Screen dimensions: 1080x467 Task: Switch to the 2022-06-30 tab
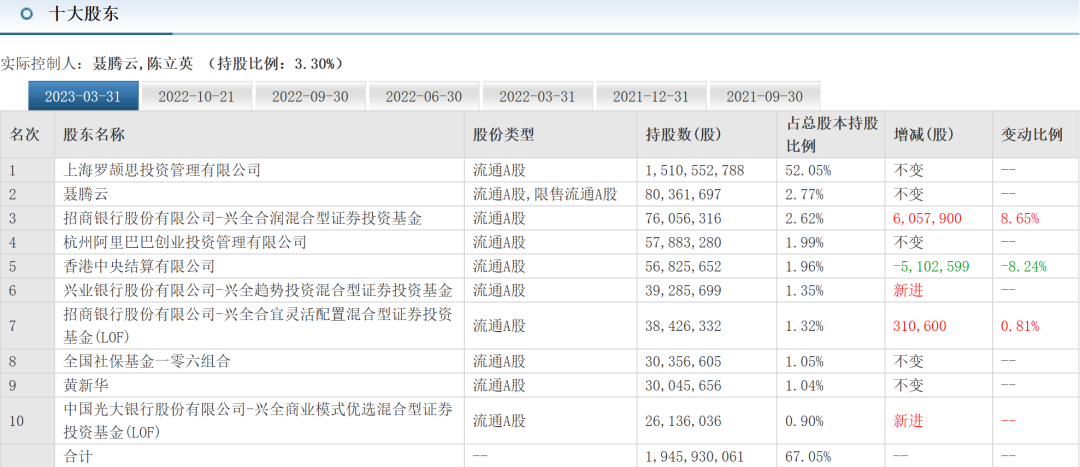[x=424, y=96]
